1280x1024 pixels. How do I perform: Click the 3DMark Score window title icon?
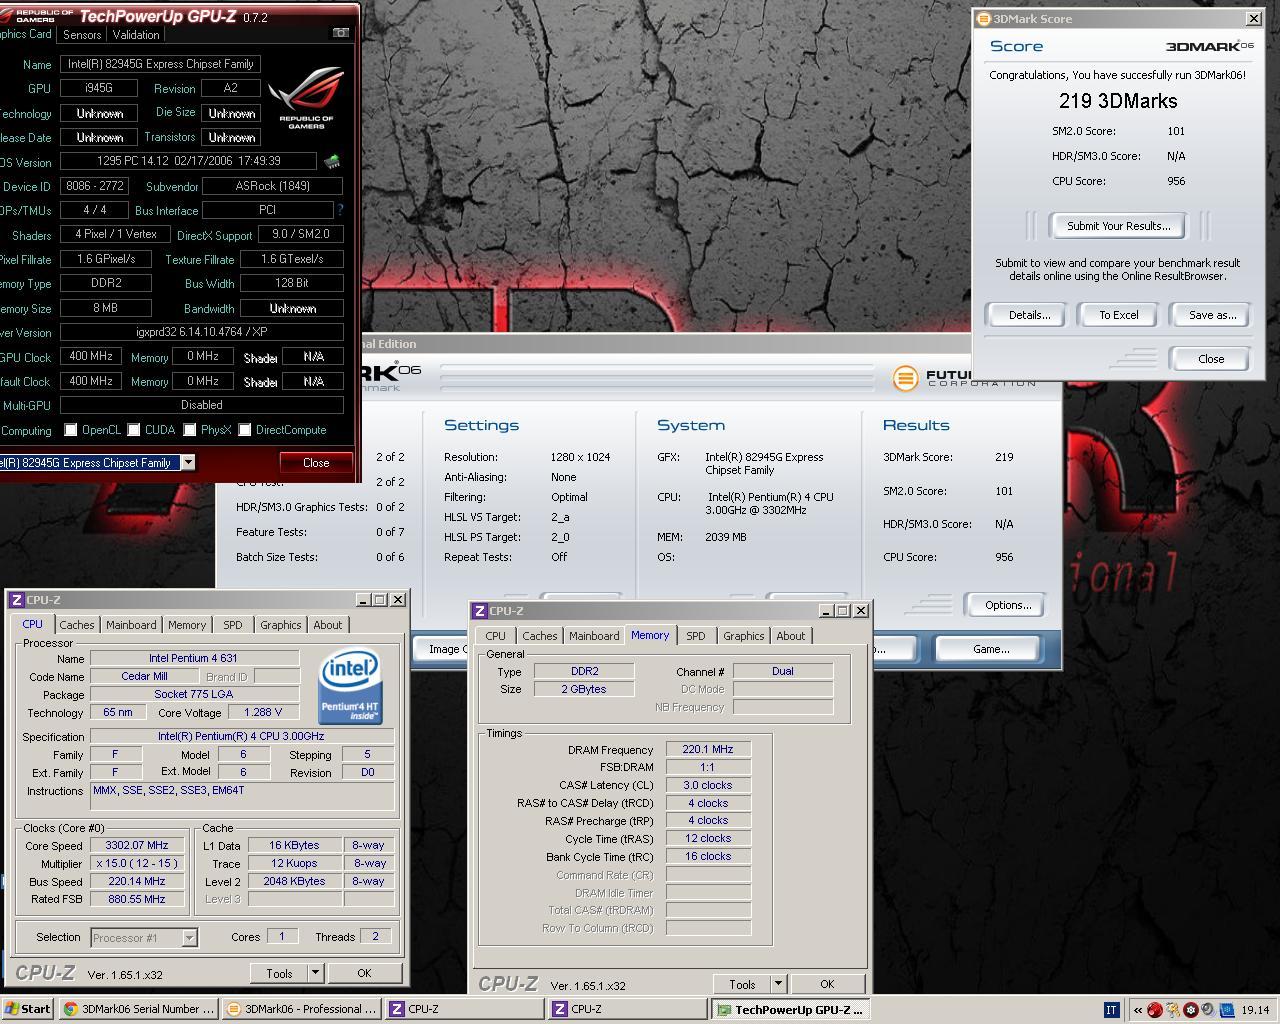pyautogui.click(x=983, y=19)
